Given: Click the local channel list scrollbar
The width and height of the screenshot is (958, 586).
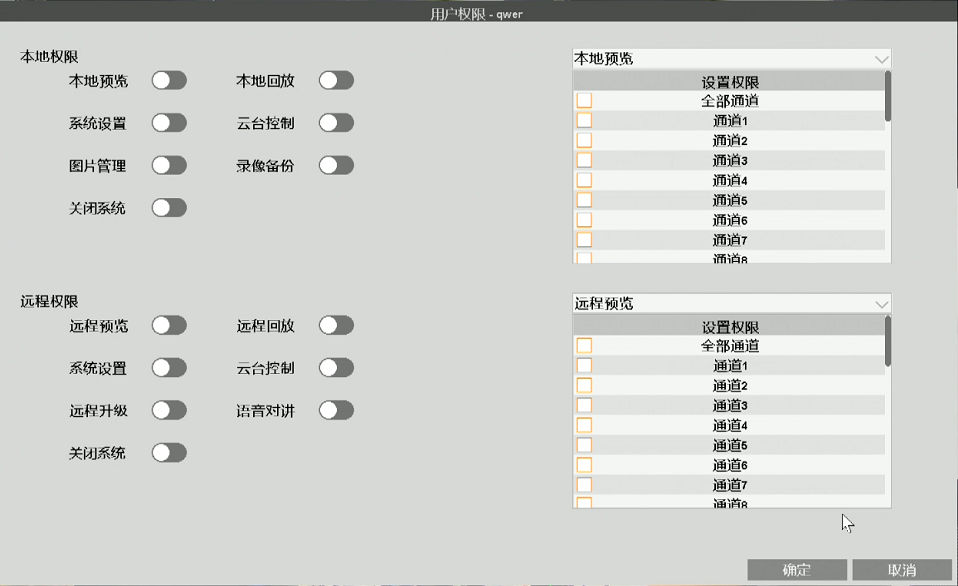Looking at the screenshot, I should 888,97.
